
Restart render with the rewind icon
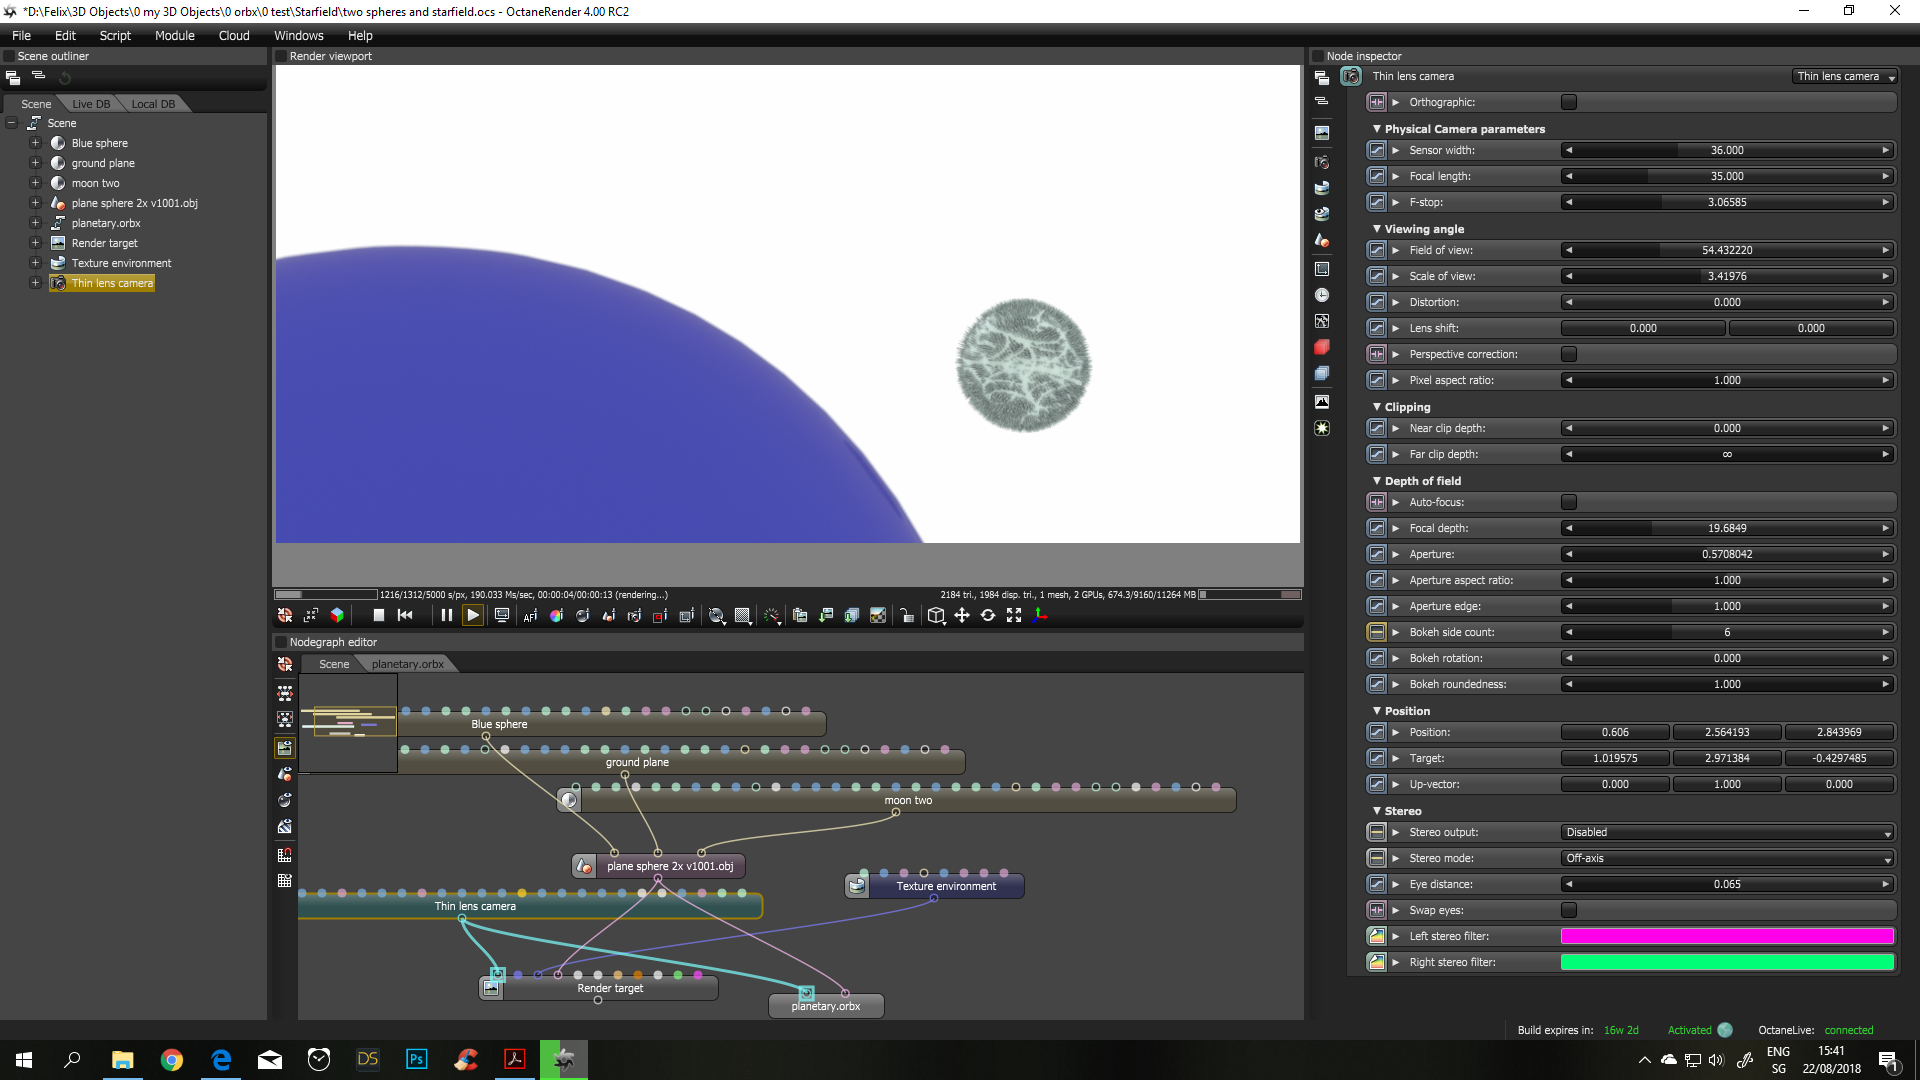405,616
